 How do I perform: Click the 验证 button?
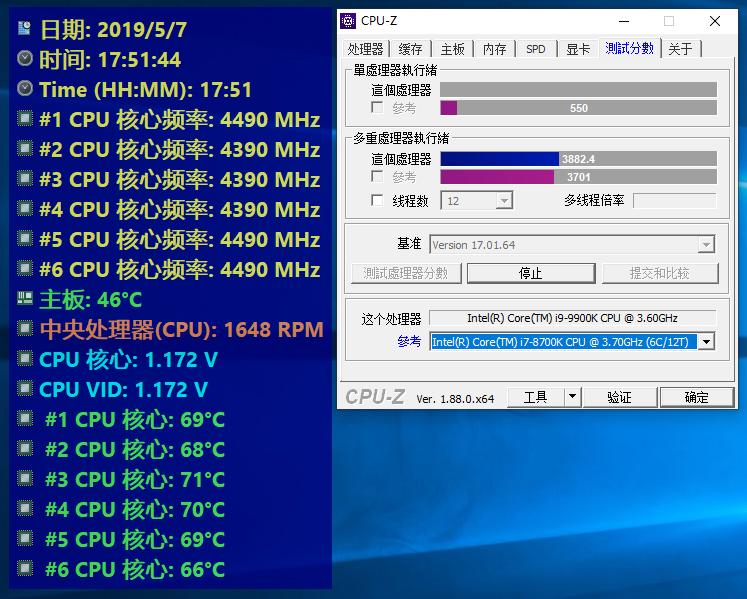point(619,397)
